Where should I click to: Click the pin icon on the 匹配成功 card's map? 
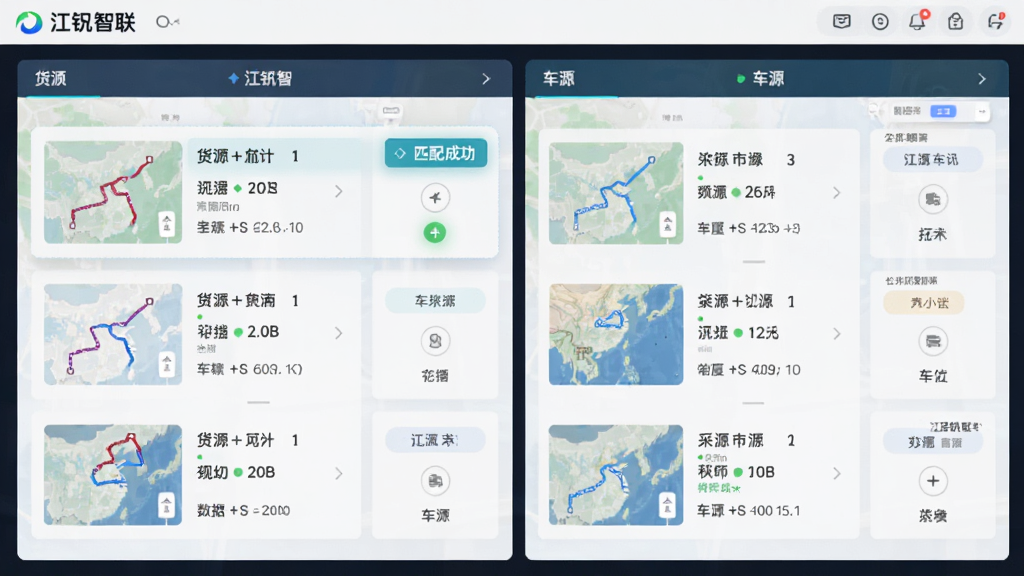coord(167,224)
